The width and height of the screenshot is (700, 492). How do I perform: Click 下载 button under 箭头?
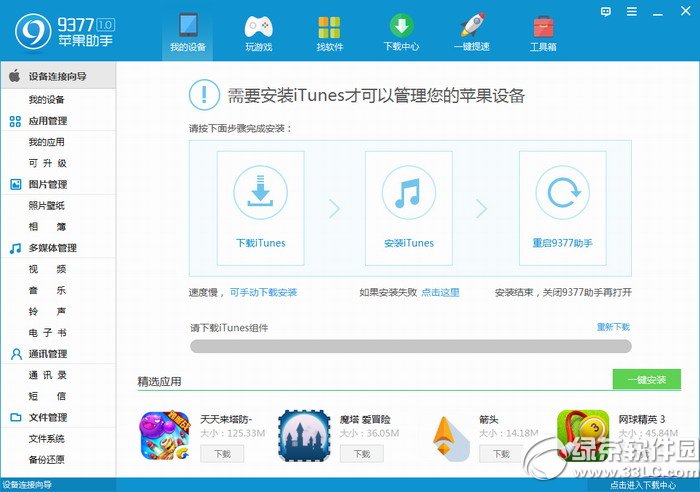click(501, 454)
